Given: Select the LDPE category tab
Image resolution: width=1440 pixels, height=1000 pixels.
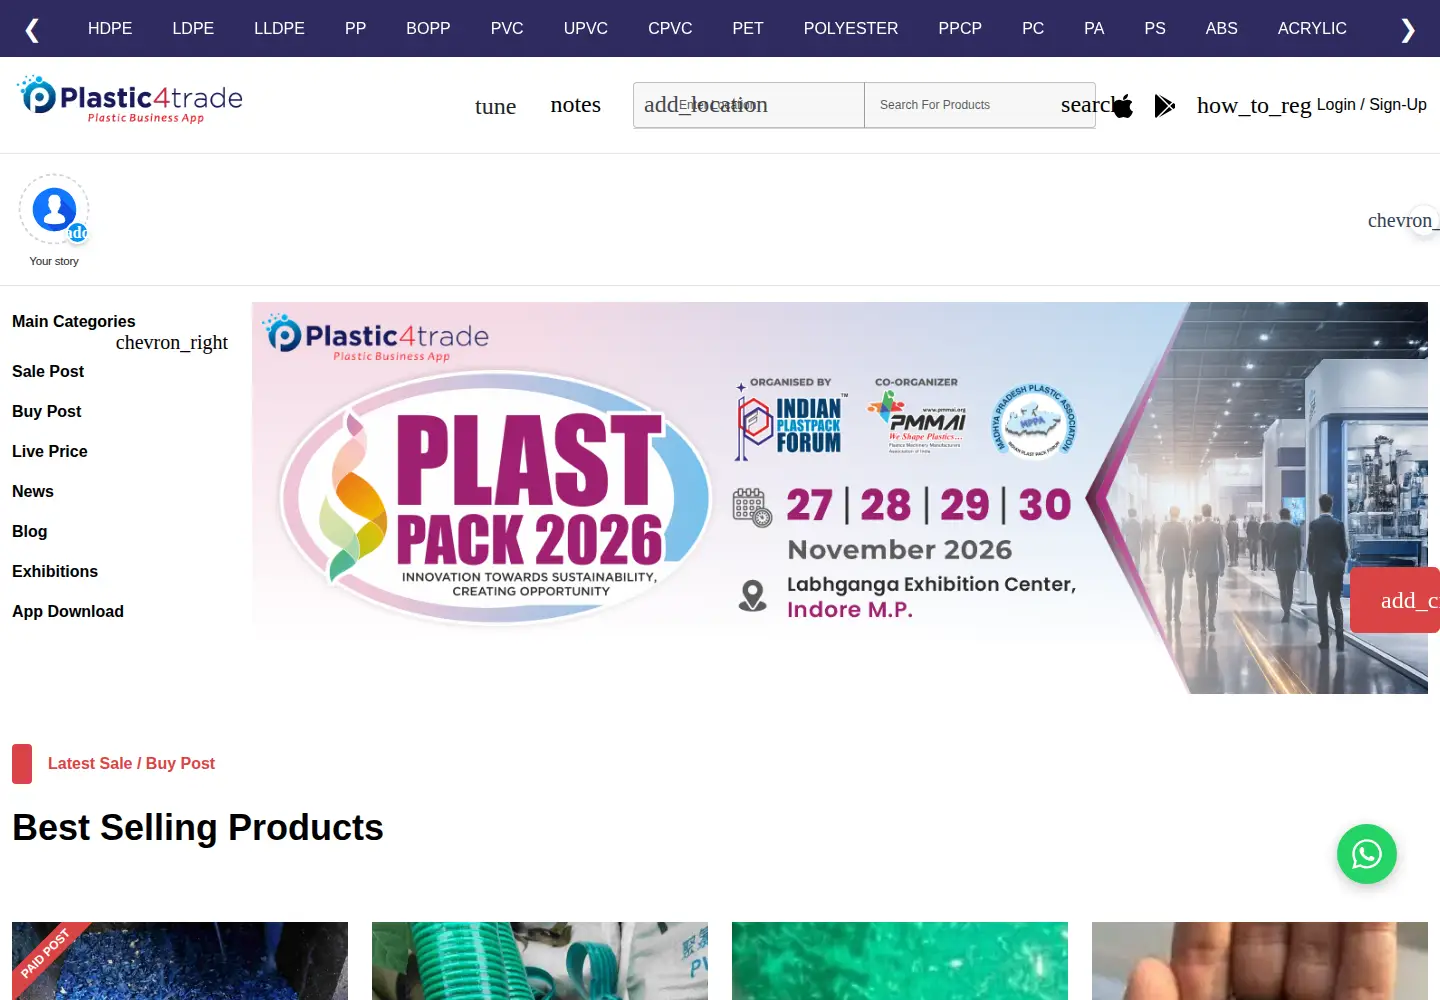Looking at the screenshot, I should coord(193,28).
